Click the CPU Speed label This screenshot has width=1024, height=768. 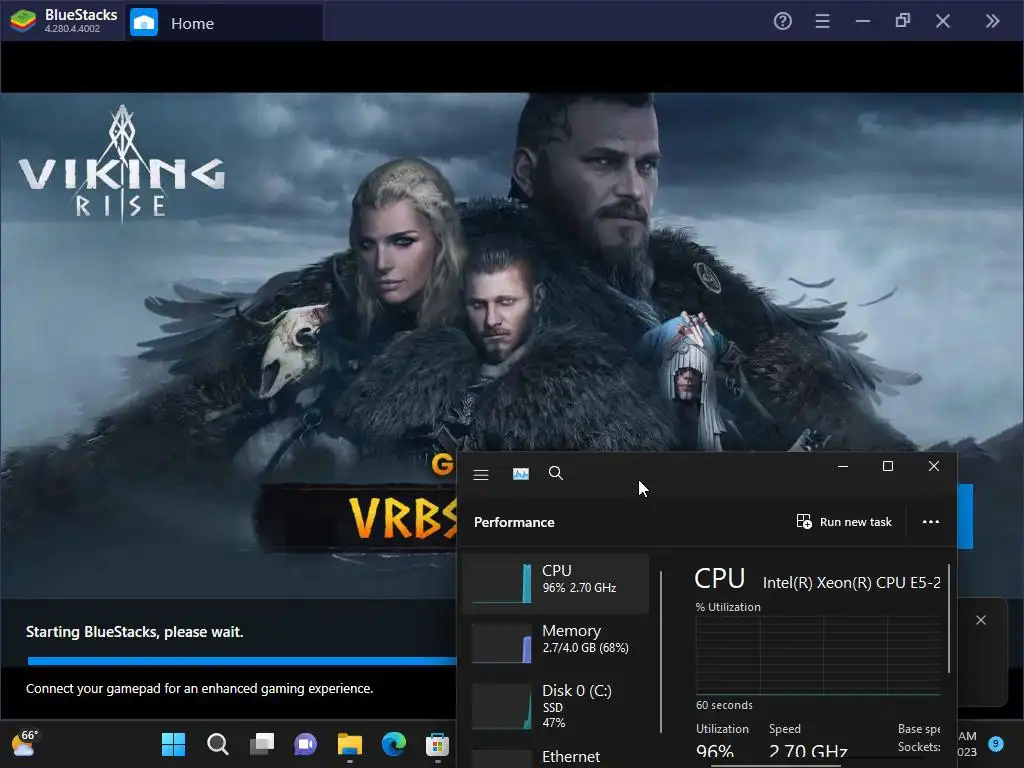pos(784,729)
